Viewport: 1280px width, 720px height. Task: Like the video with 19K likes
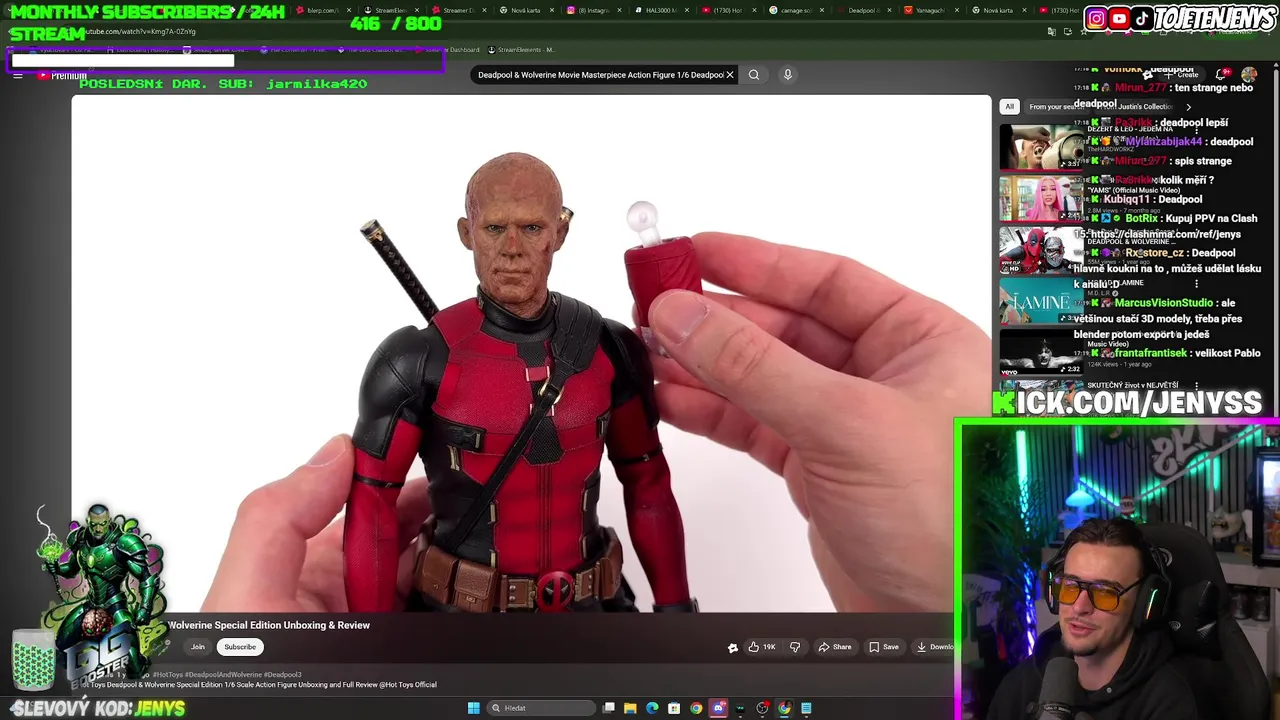[763, 647]
